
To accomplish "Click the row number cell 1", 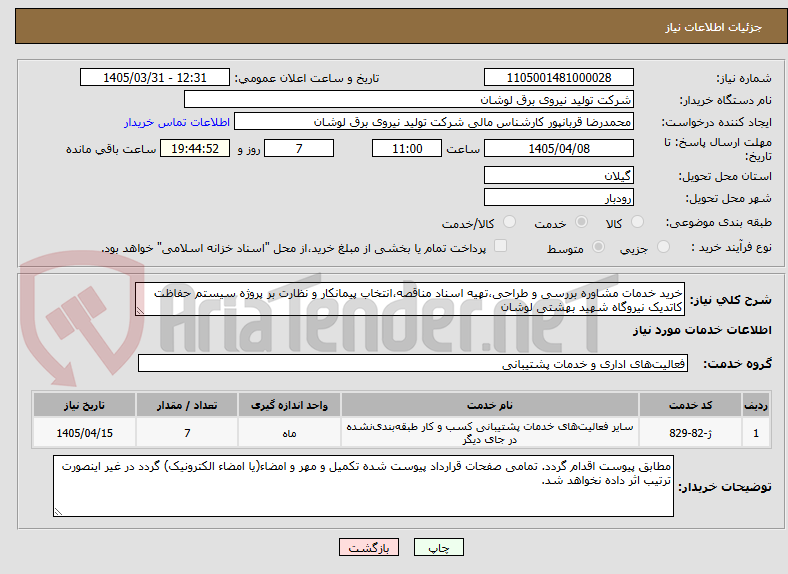I will click(x=756, y=432).
